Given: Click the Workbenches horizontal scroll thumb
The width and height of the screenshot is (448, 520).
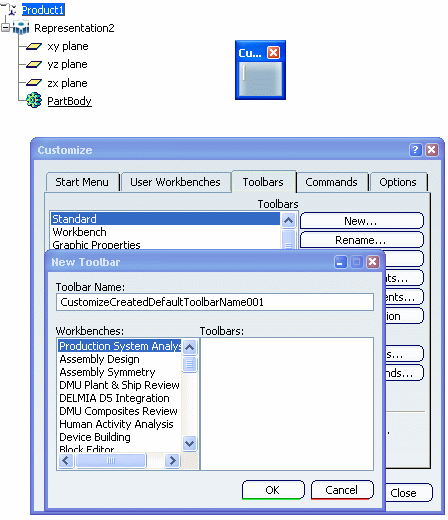Looking at the screenshot, I should [x=111, y=461].
